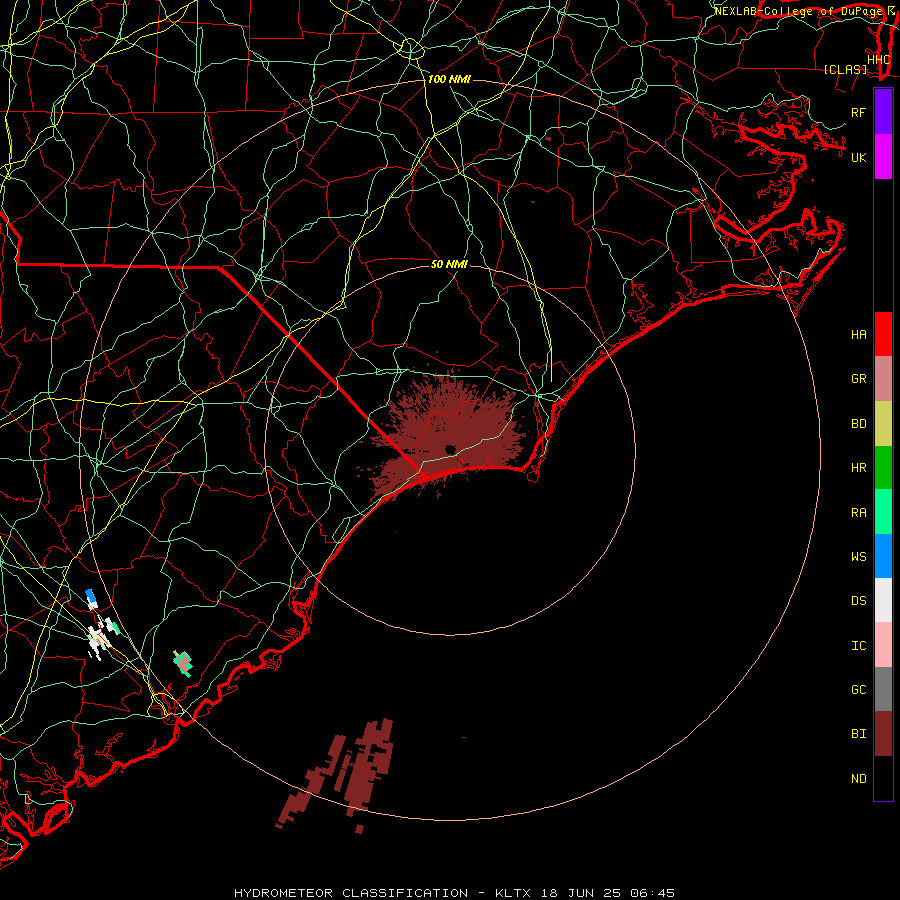Click the 'HA' legend label
The width and height of the screenshot is (900, 900).
(859, 335)
